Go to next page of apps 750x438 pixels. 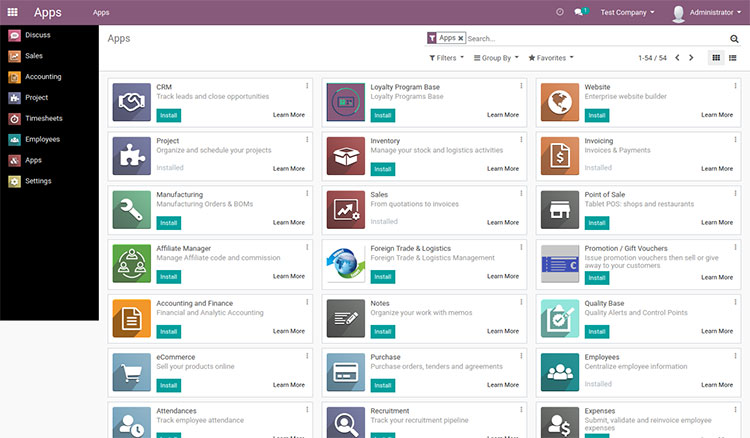[x=691, y=58]
